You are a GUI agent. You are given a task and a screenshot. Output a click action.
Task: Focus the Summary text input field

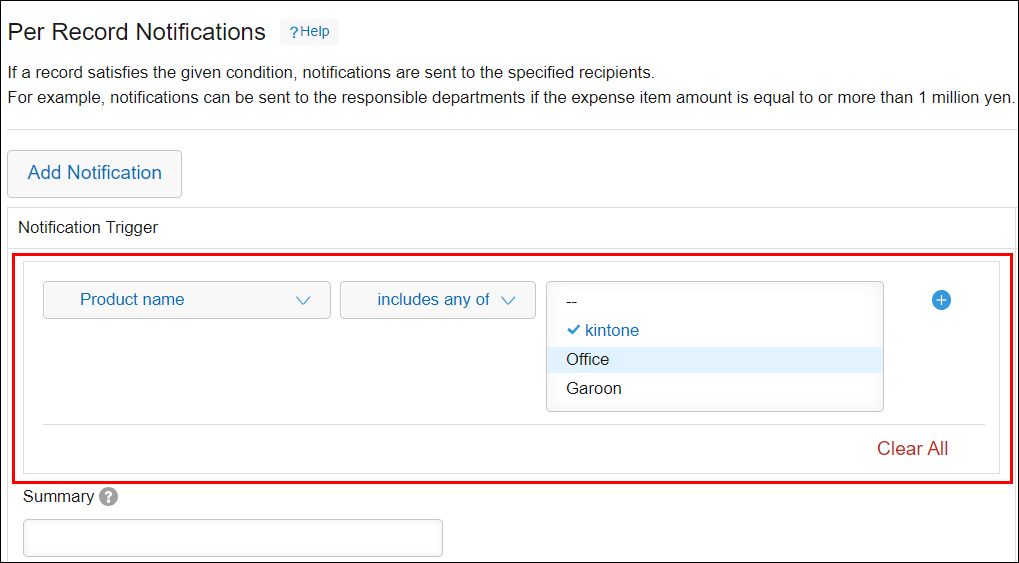tap(232, 538)
